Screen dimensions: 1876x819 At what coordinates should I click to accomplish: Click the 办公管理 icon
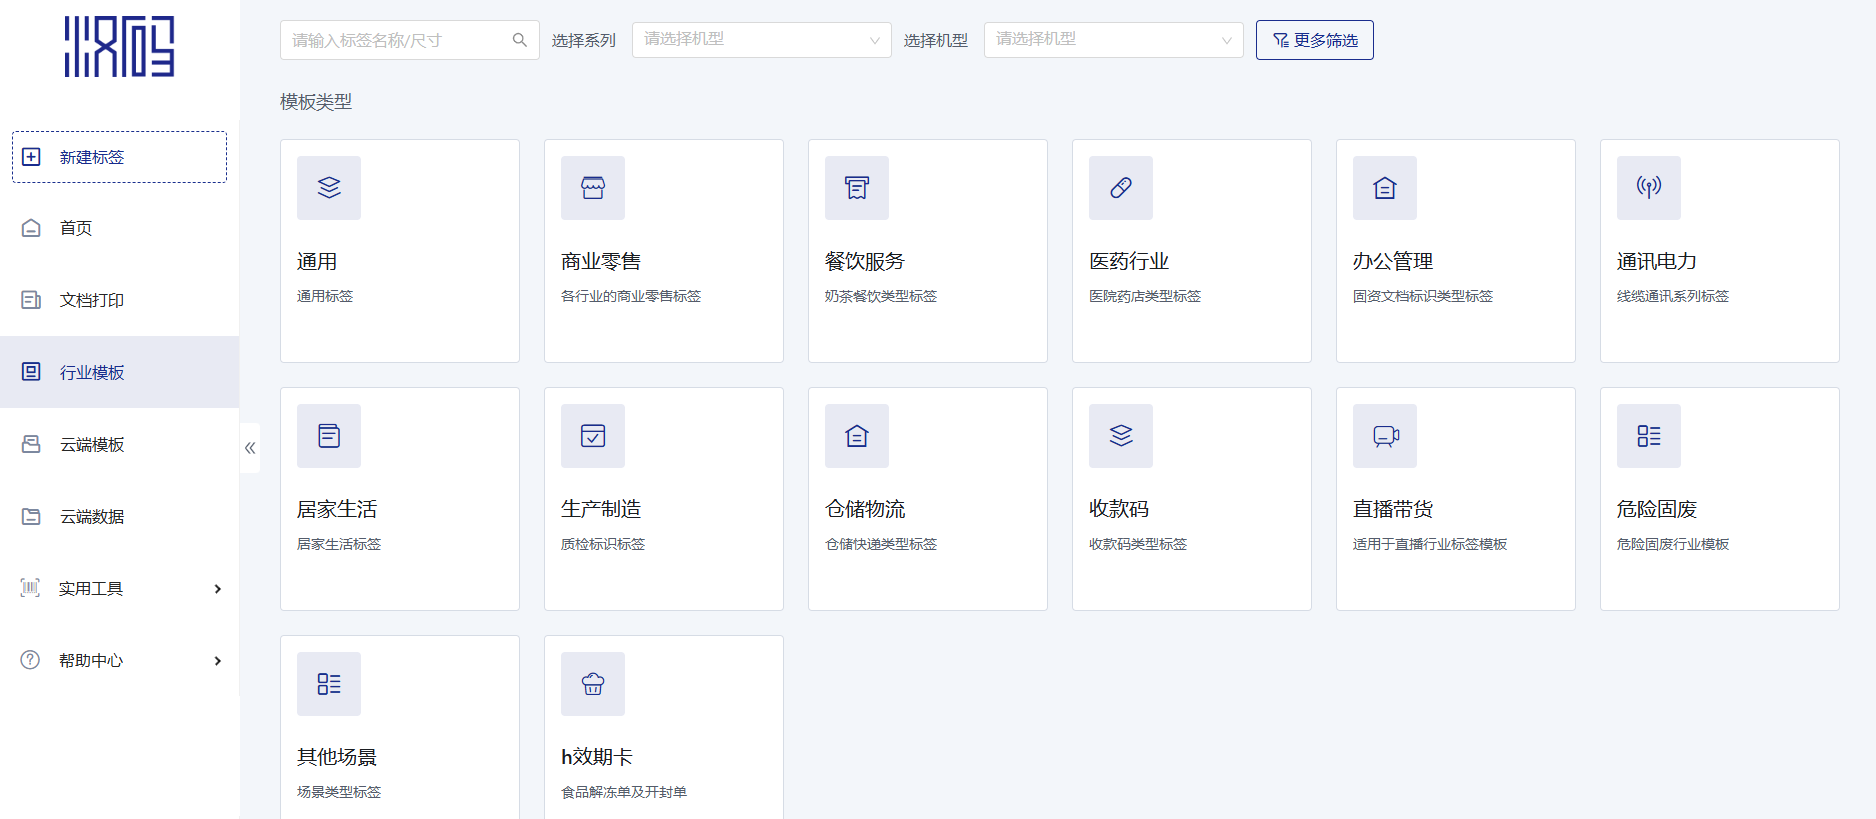pyautogui.click(x=1385, y=188)
